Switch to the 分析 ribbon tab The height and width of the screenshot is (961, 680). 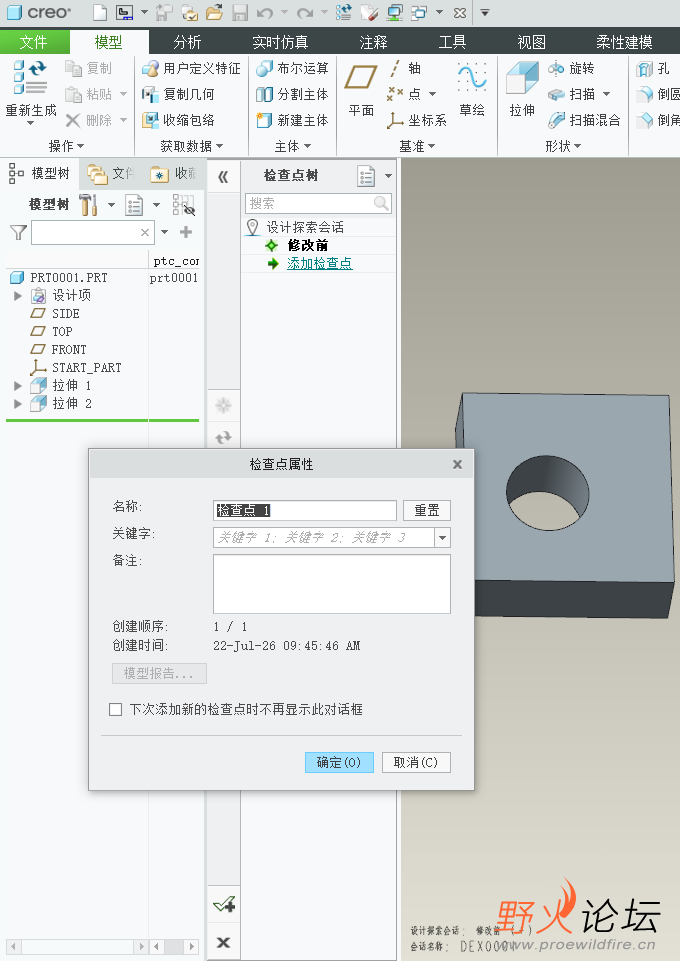point(187,42)
